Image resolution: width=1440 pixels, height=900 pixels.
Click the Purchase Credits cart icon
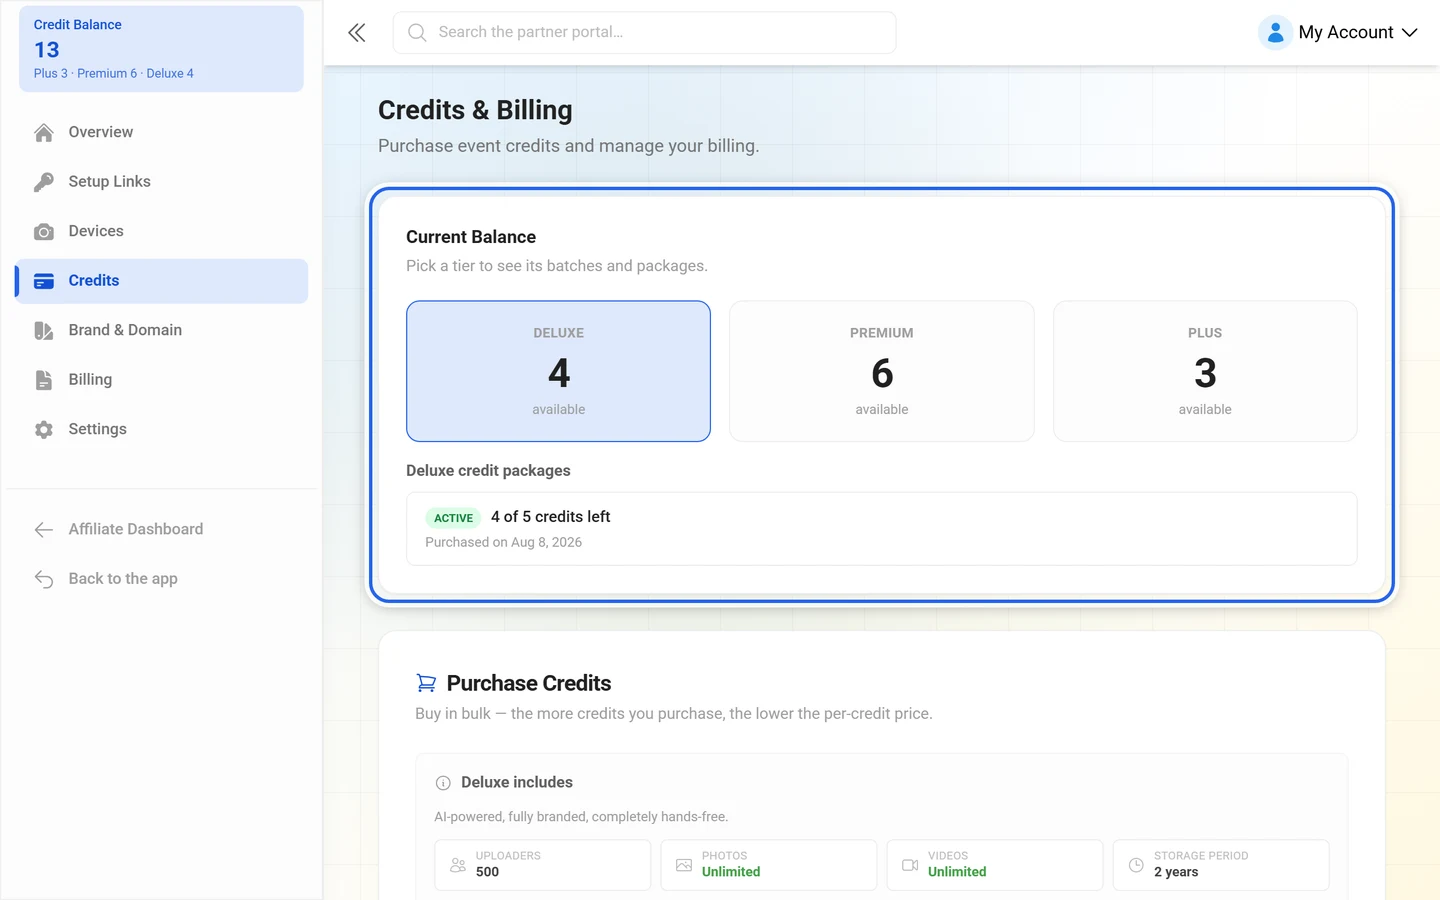click(x=426, y=683)
